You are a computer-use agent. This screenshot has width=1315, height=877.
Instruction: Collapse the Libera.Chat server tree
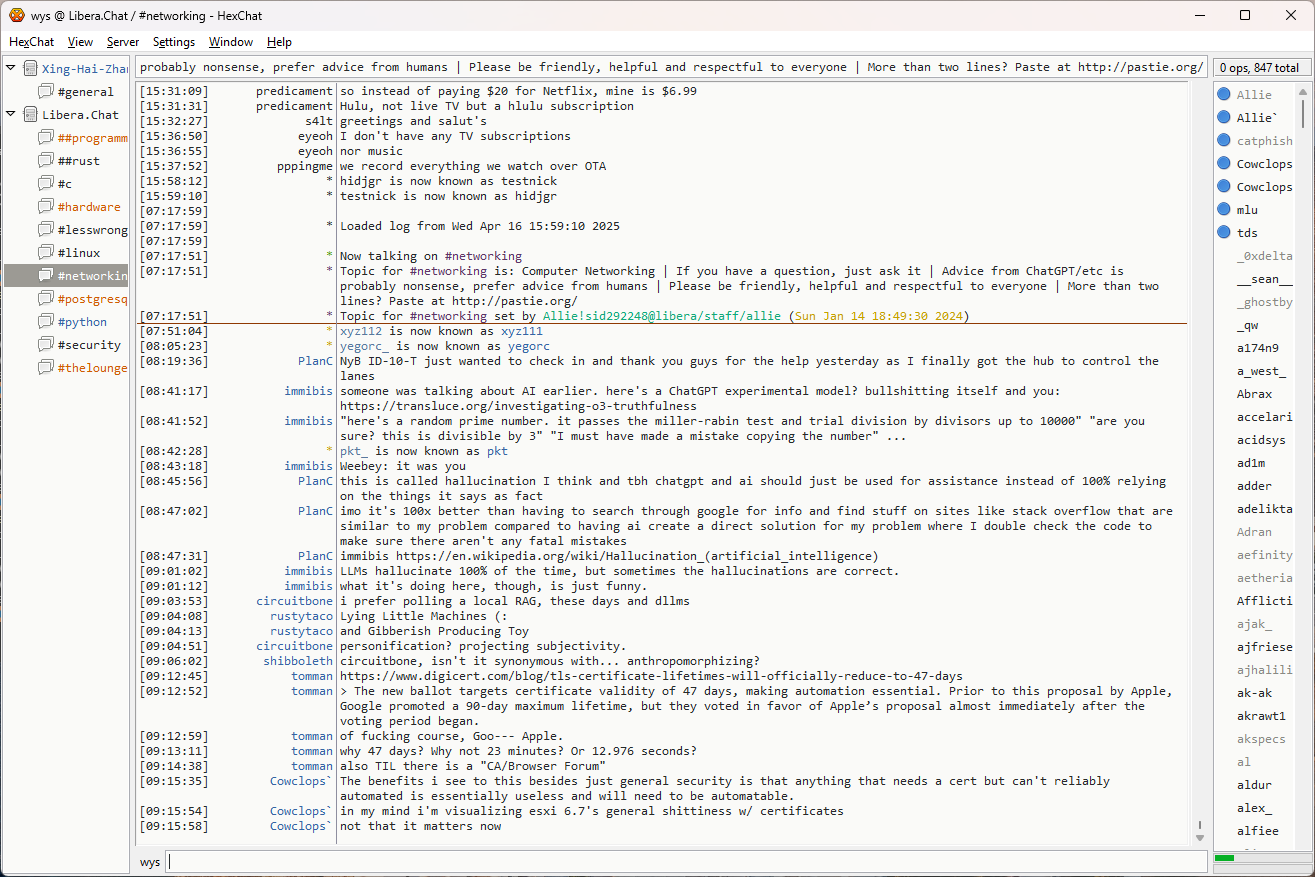click(x=11, y=115)
